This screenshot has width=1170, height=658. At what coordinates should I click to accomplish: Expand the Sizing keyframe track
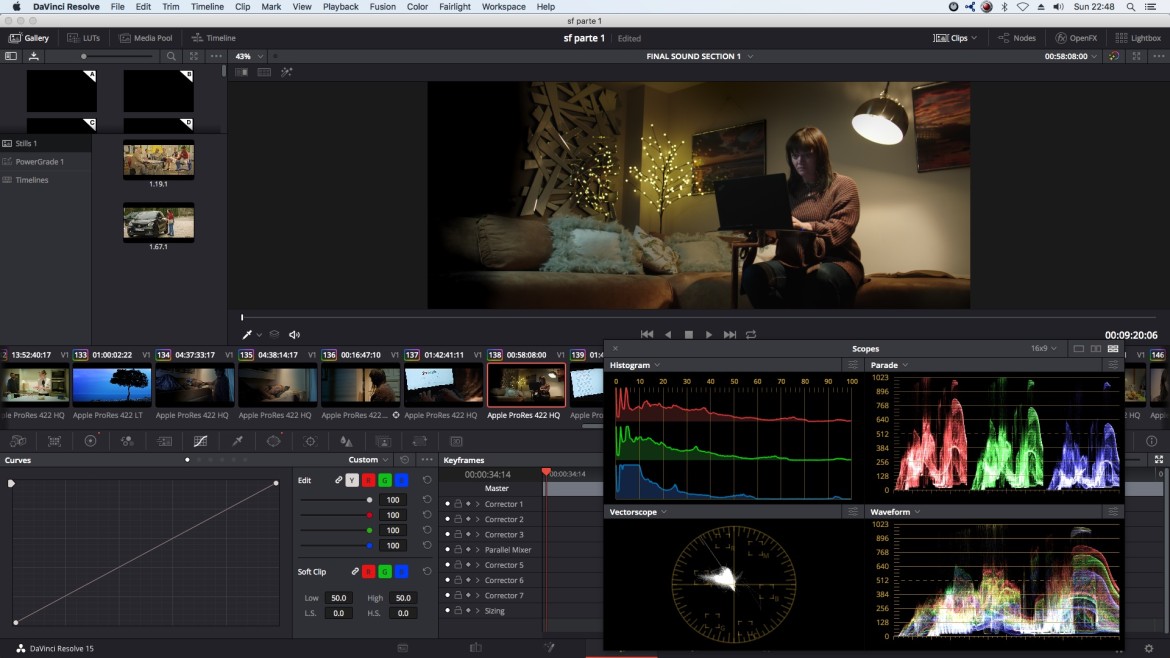click(478, 611)
